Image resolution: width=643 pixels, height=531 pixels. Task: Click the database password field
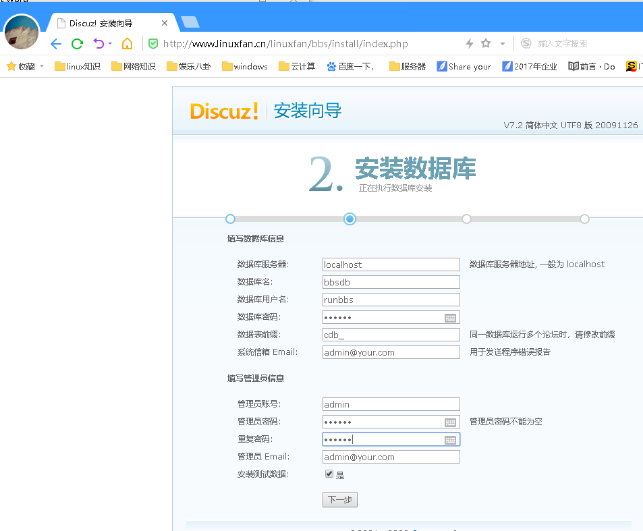pos(391,317)
